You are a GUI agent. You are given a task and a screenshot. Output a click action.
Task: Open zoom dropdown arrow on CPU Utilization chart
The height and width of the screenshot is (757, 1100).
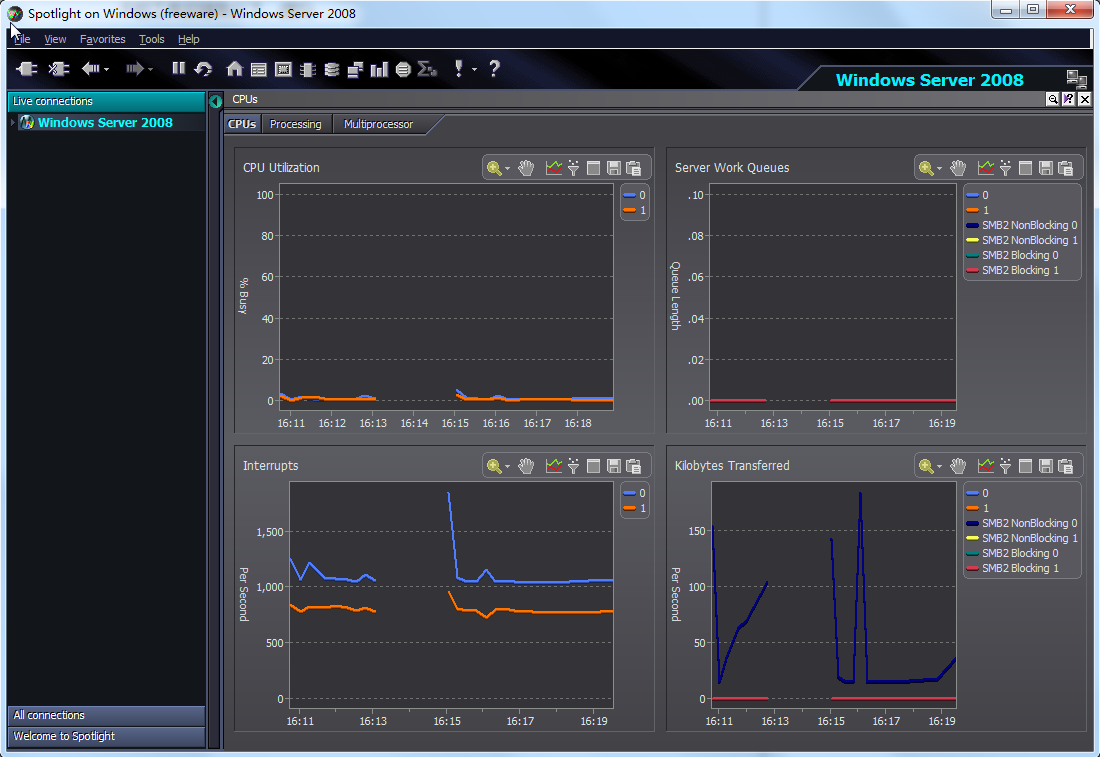pyautogui.click(x=508, y=169)
